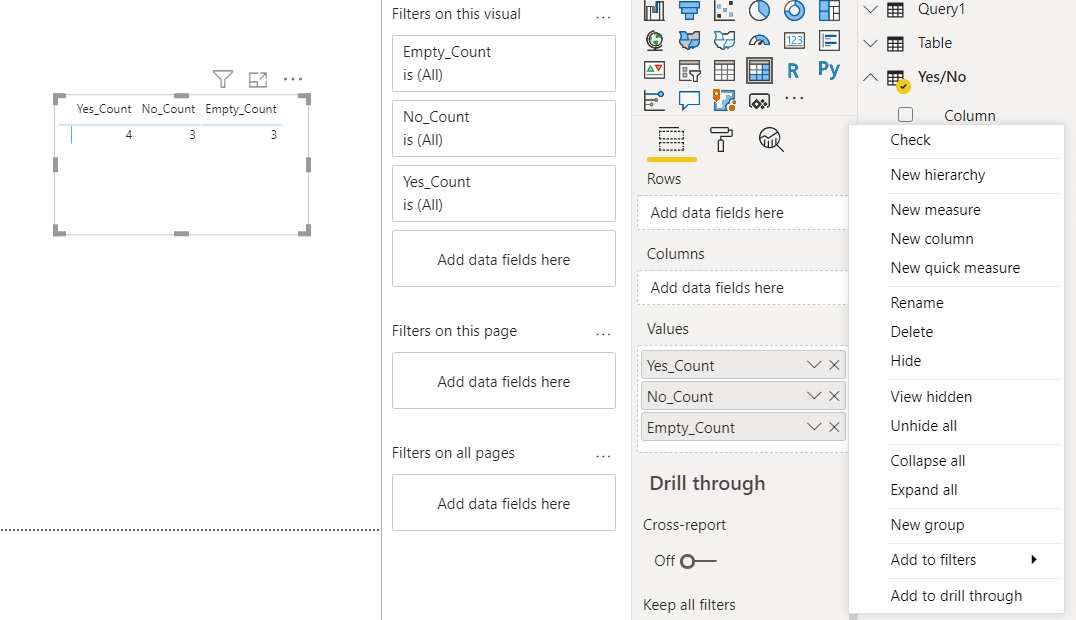Image resolution: width=1076 pixels, height=620 pixels.
Task: Select the Card (123) visualization
Action: (x=794, y=41)
